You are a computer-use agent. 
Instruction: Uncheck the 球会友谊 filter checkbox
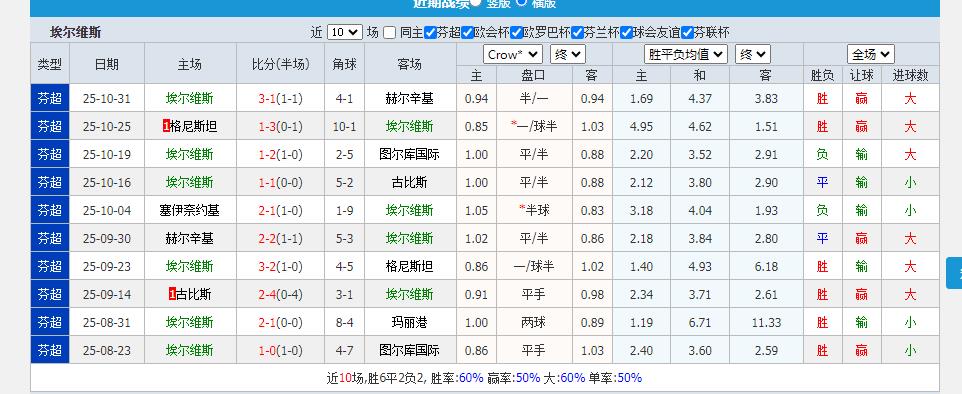click(626, 33)
